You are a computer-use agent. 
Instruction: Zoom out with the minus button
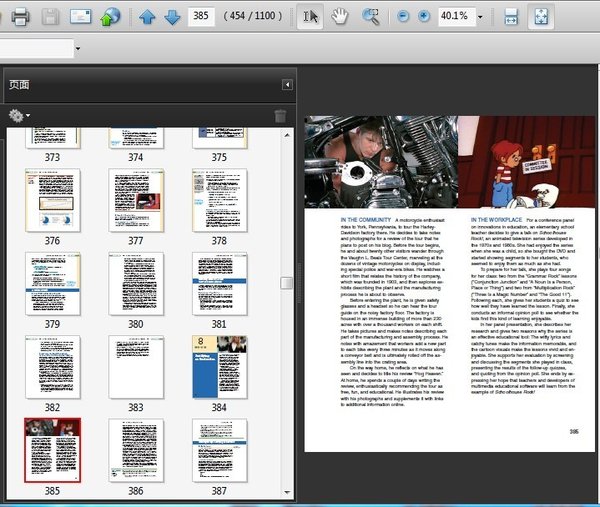click(x=404, y=17)
